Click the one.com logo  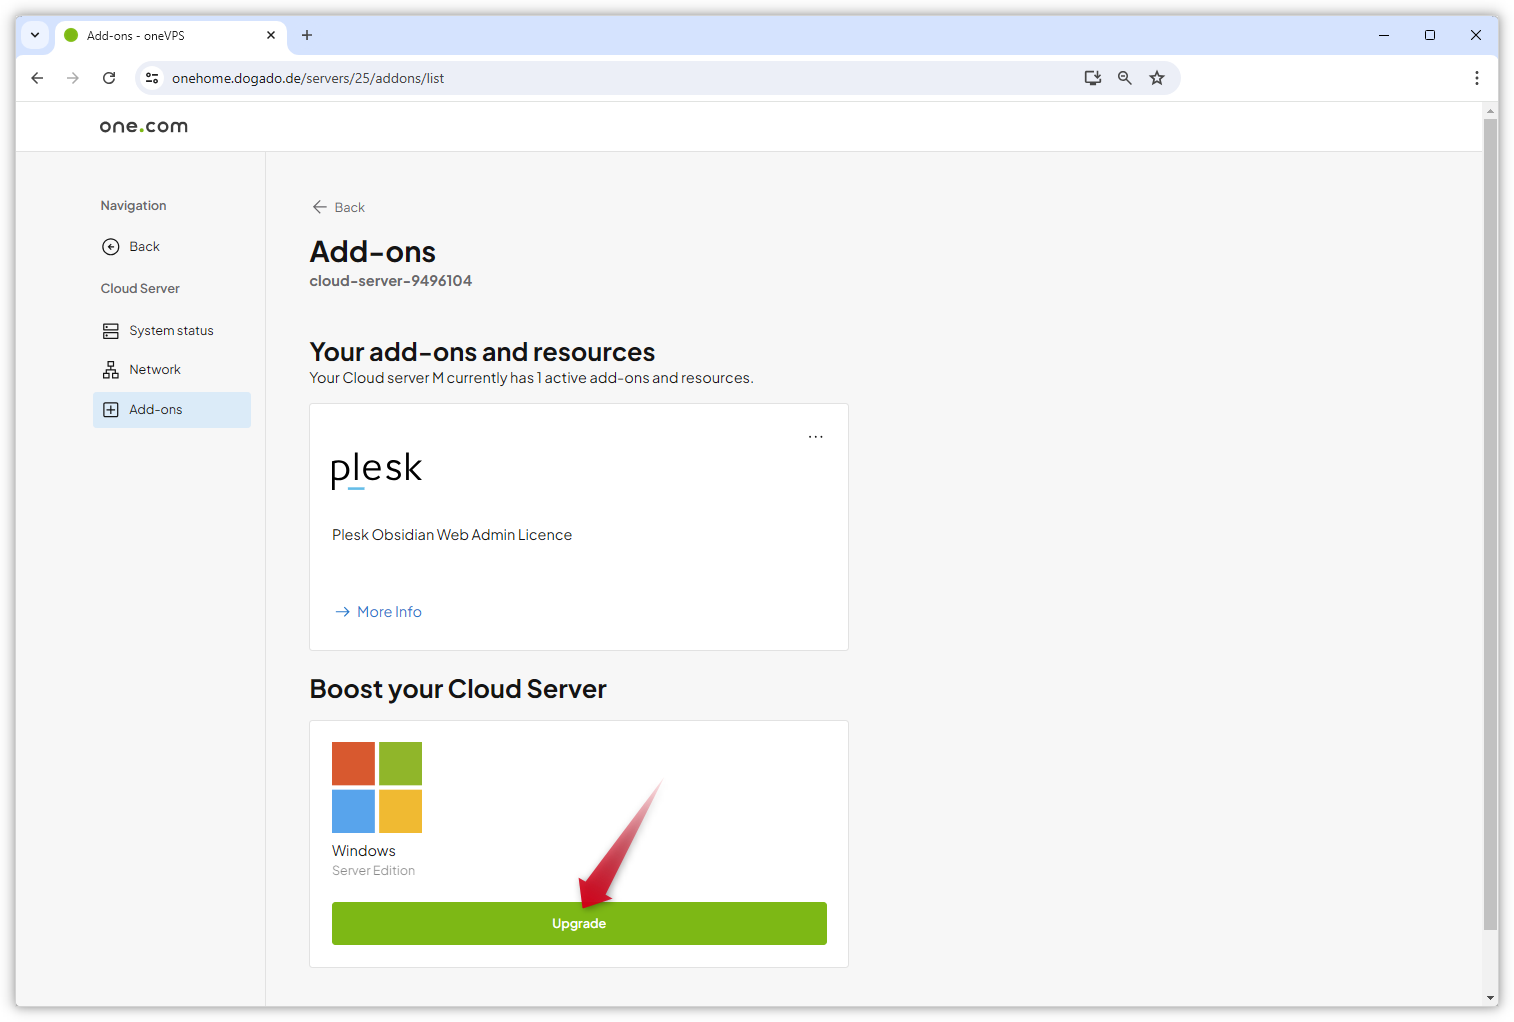[143, 126]
